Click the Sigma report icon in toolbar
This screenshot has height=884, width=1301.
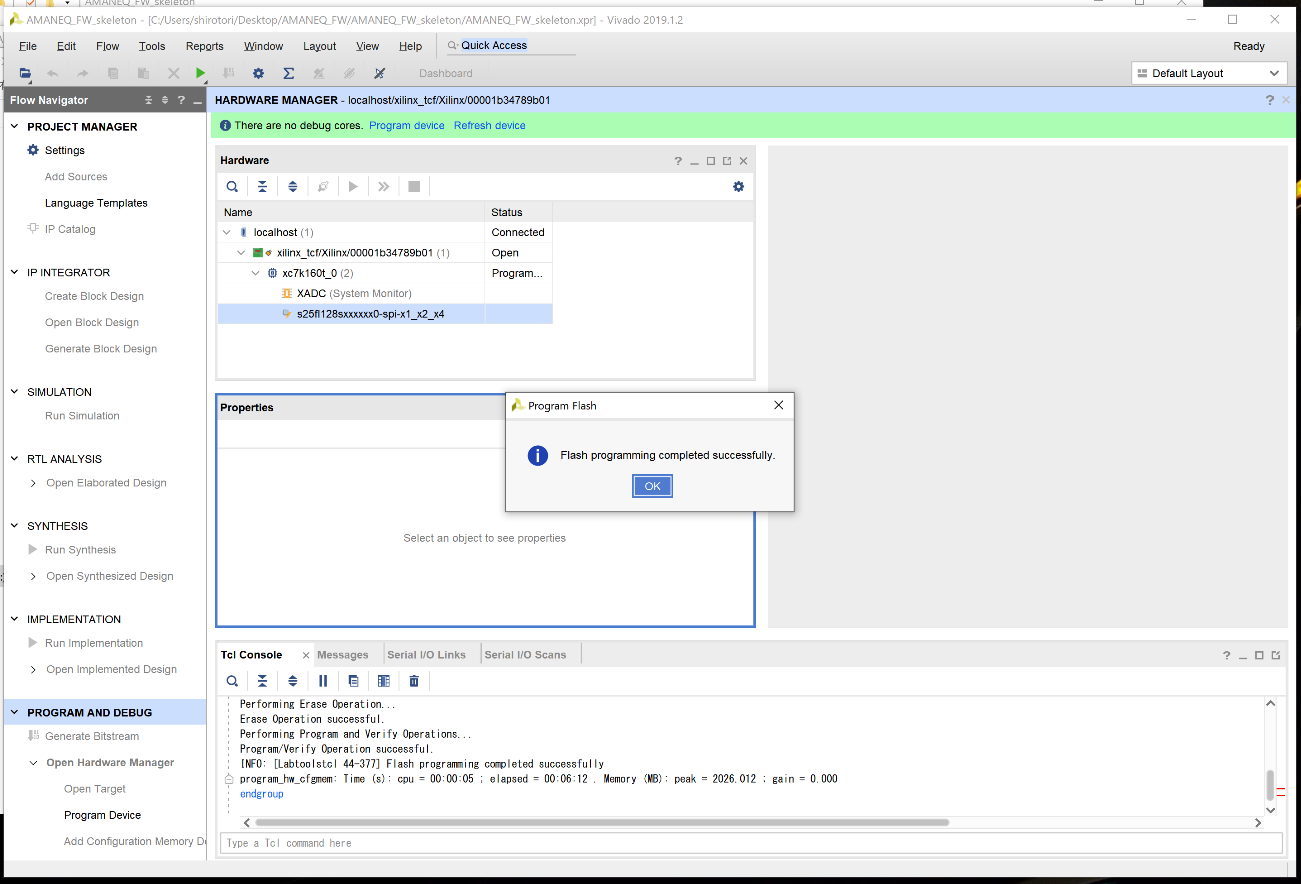[x=288, y=73]
